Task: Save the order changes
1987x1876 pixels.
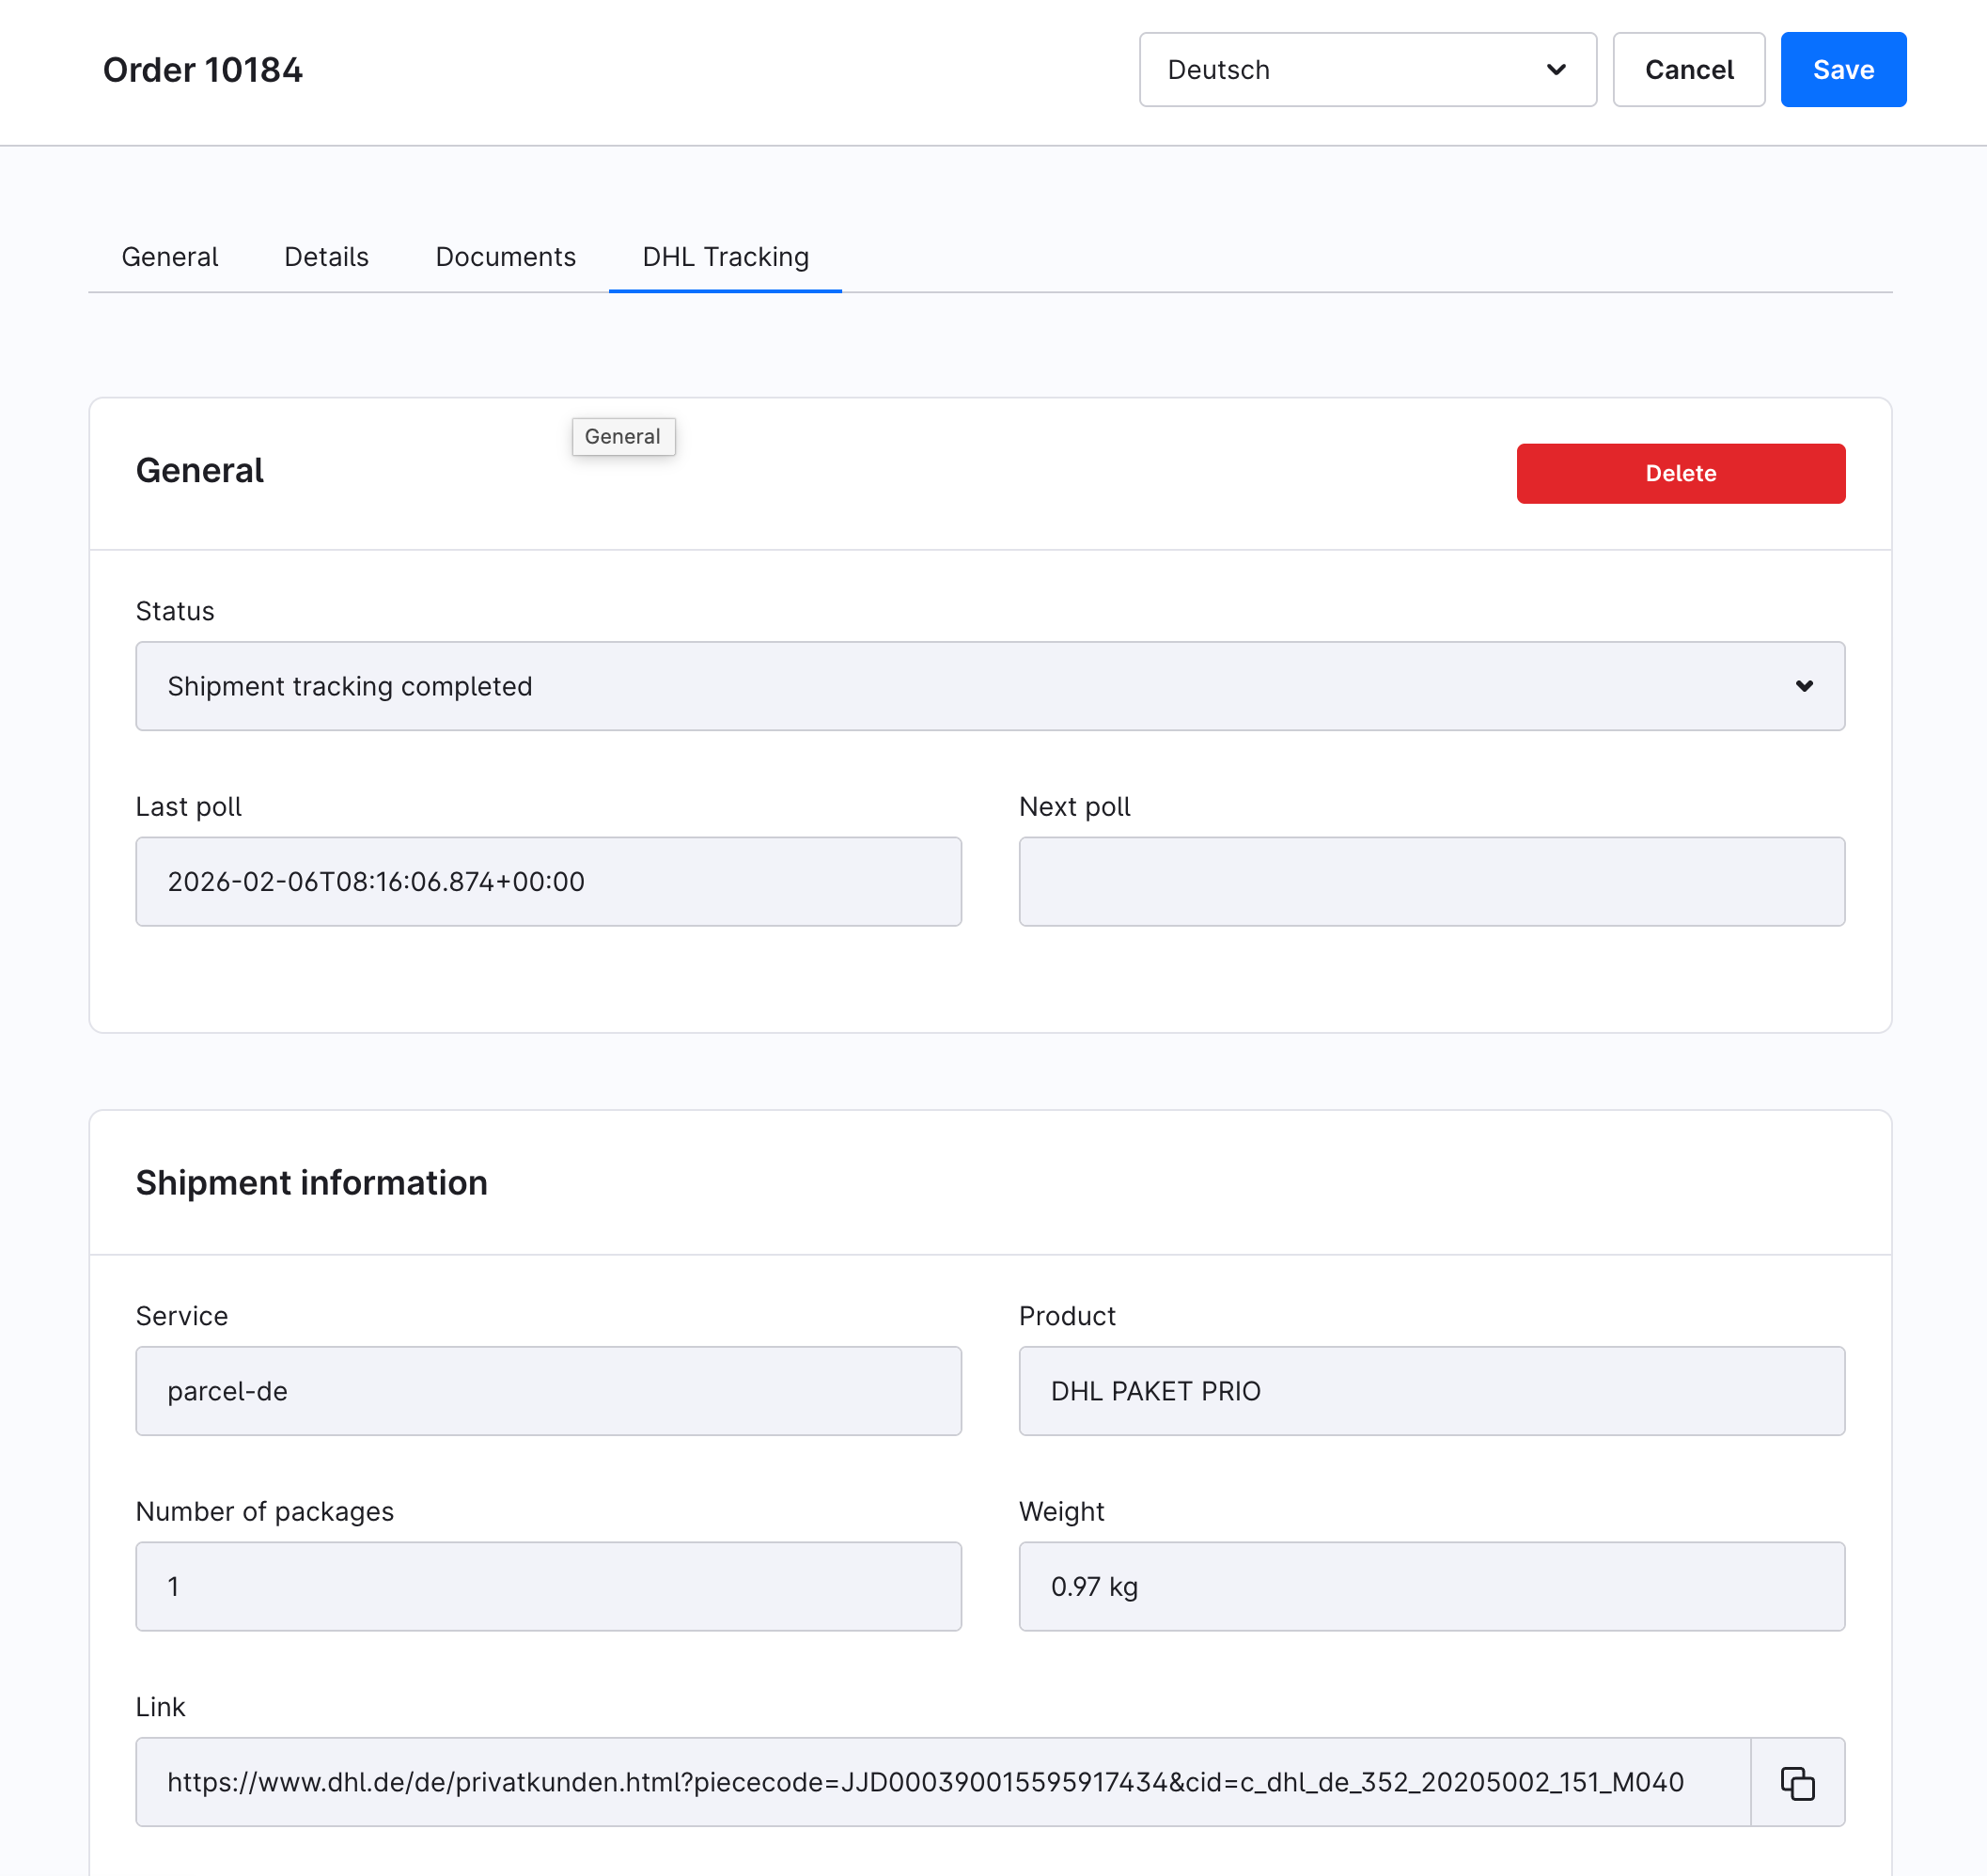Action: pyautogui.click(x=1843, y=70)
